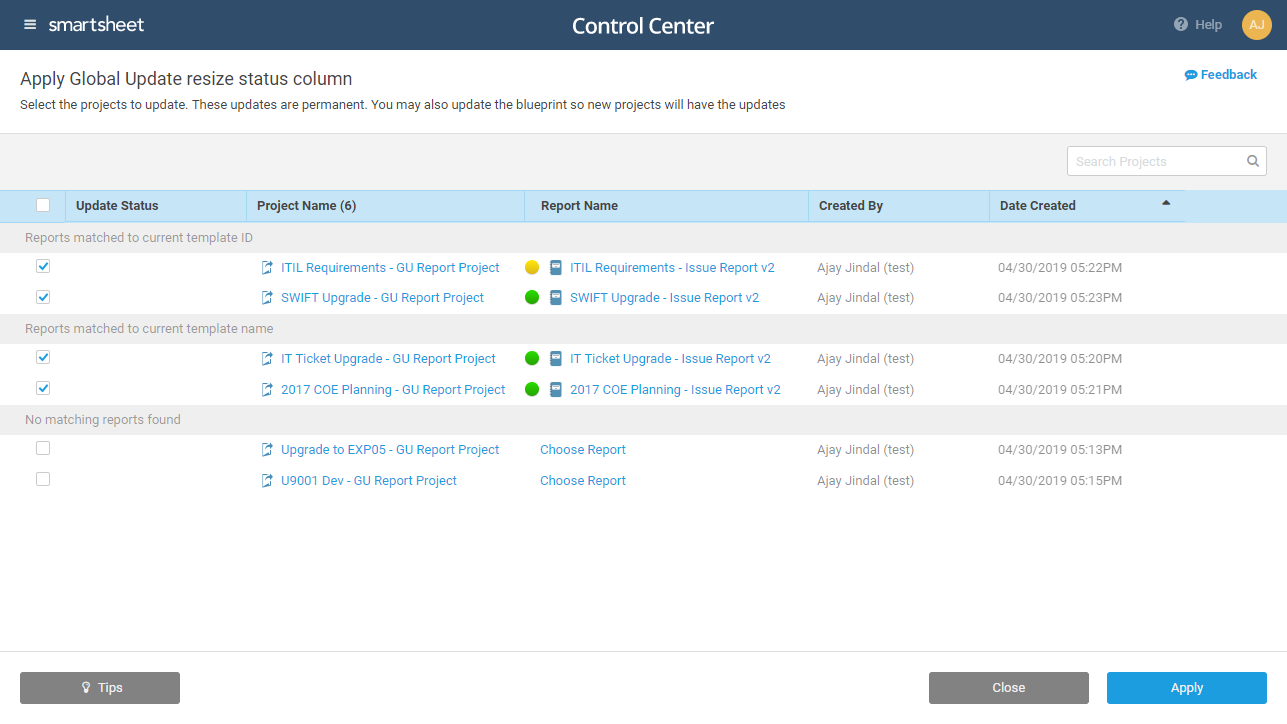This screenshot has width=1287, height=724.
Task: Click green status dot for 2017 COE Planning report
Action: [532, 389]
